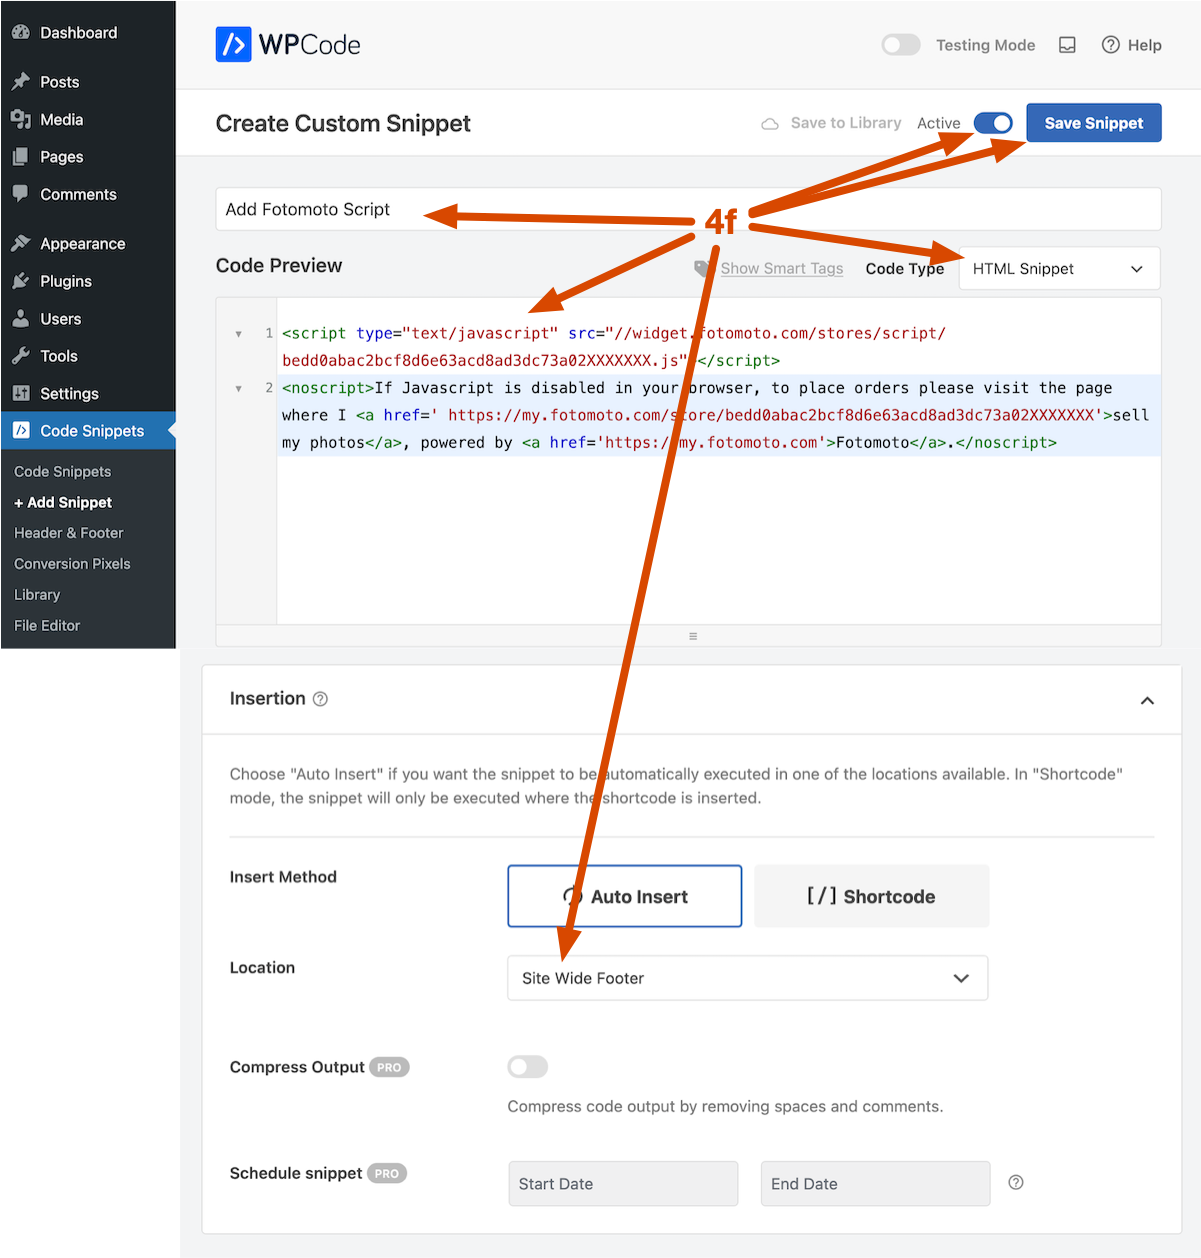Click the Pages icon in sidebar
The width and height of the screenshot is (1201, 1258).
click(20, 157)
